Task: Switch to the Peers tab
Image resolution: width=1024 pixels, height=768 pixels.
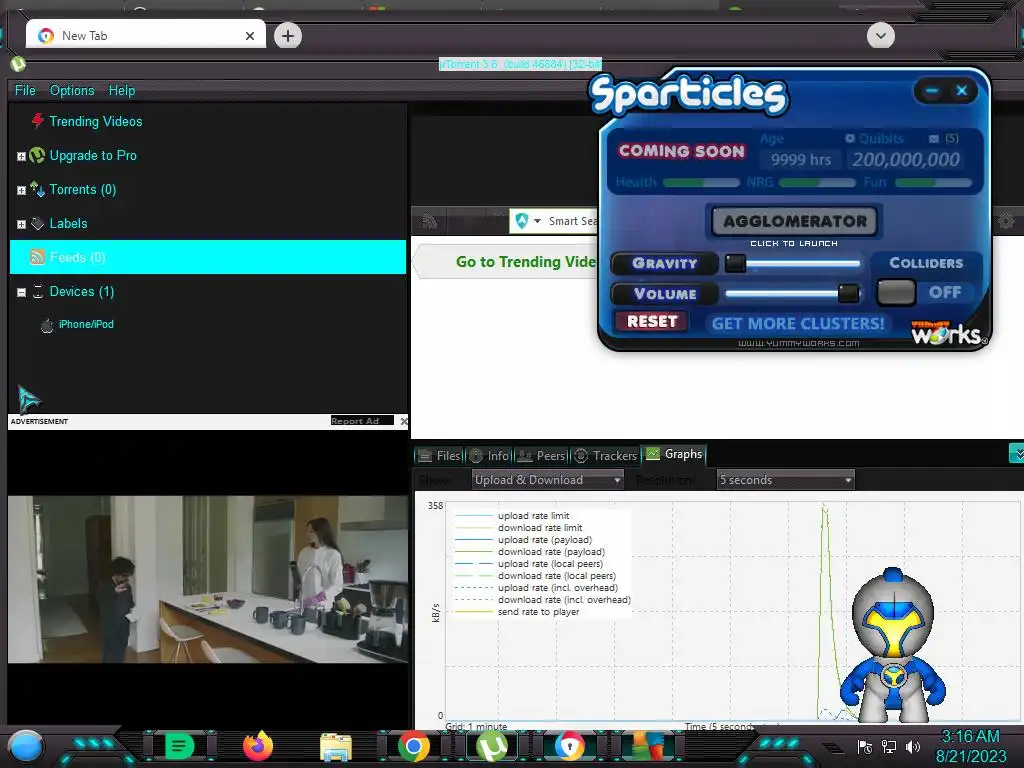Action: point(541,455)
